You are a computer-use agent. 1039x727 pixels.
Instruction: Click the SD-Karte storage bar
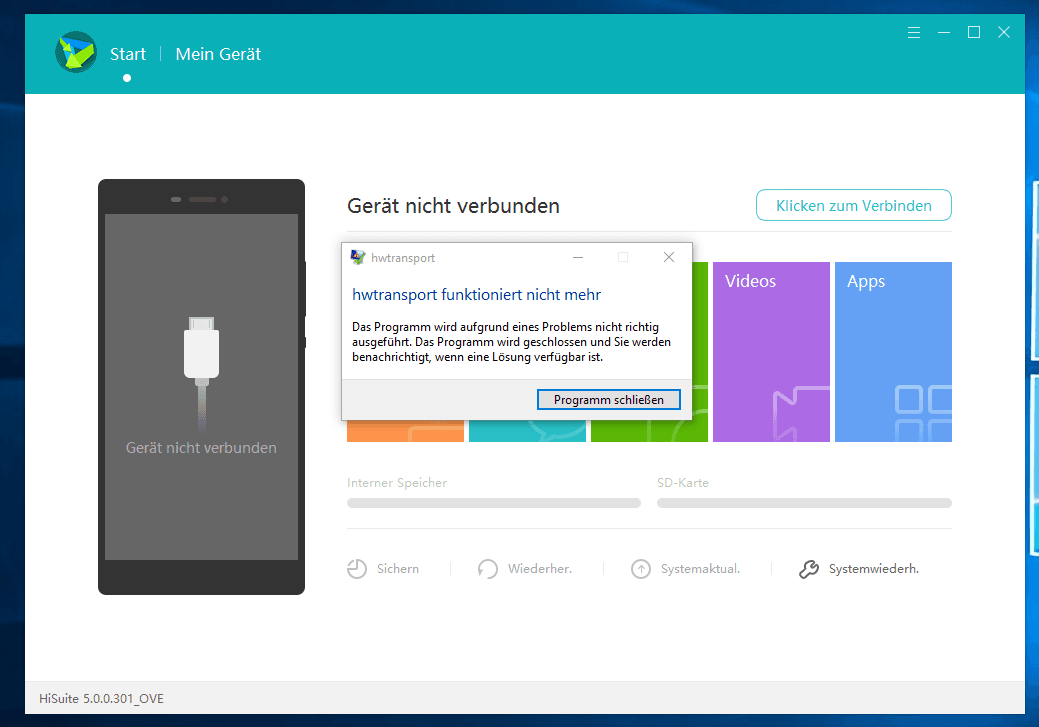click(804, 503)
